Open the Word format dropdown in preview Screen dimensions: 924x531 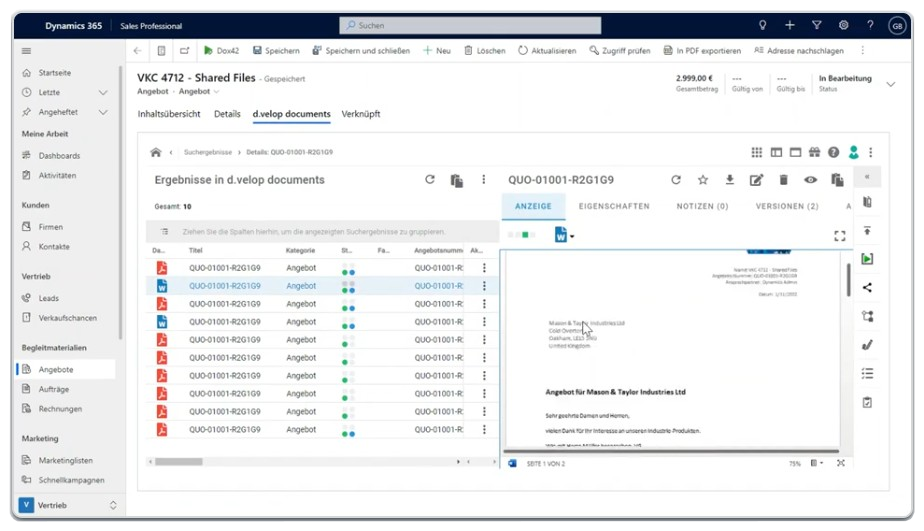point(563,235)
